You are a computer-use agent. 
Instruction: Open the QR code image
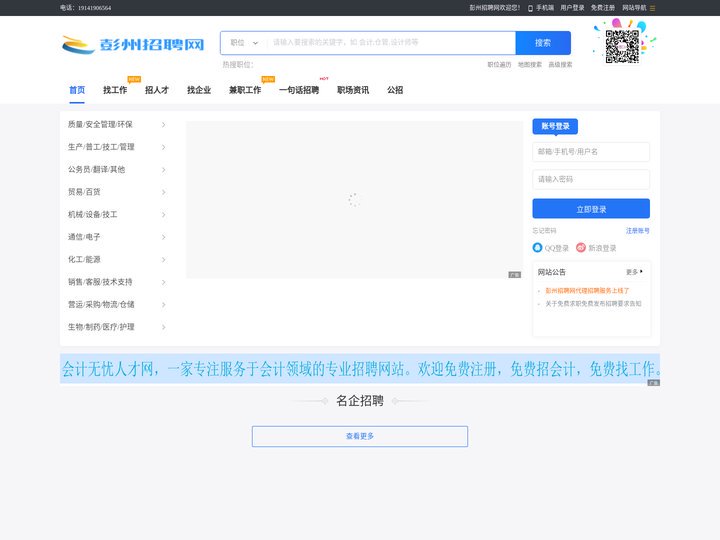[x=622, y=46]
